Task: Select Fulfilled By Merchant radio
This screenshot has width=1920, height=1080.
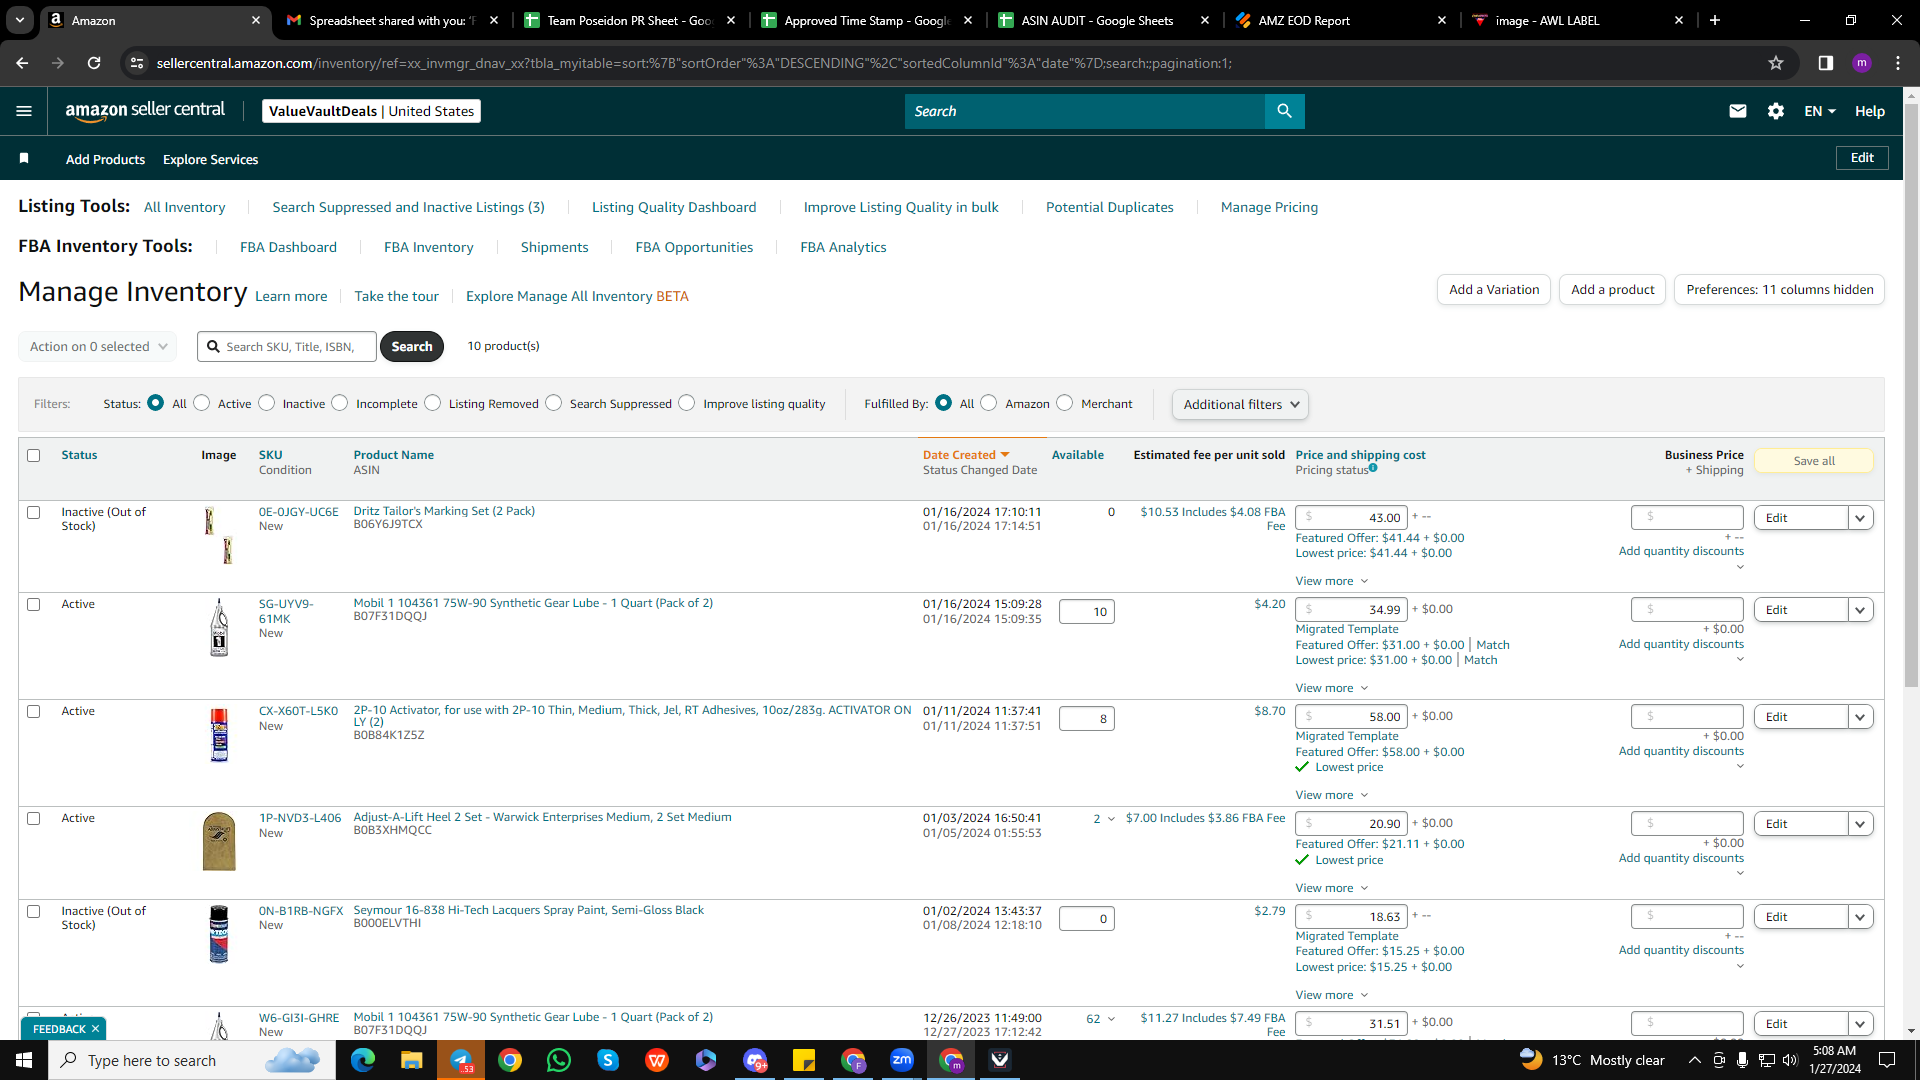Action: pos(1065,403)
